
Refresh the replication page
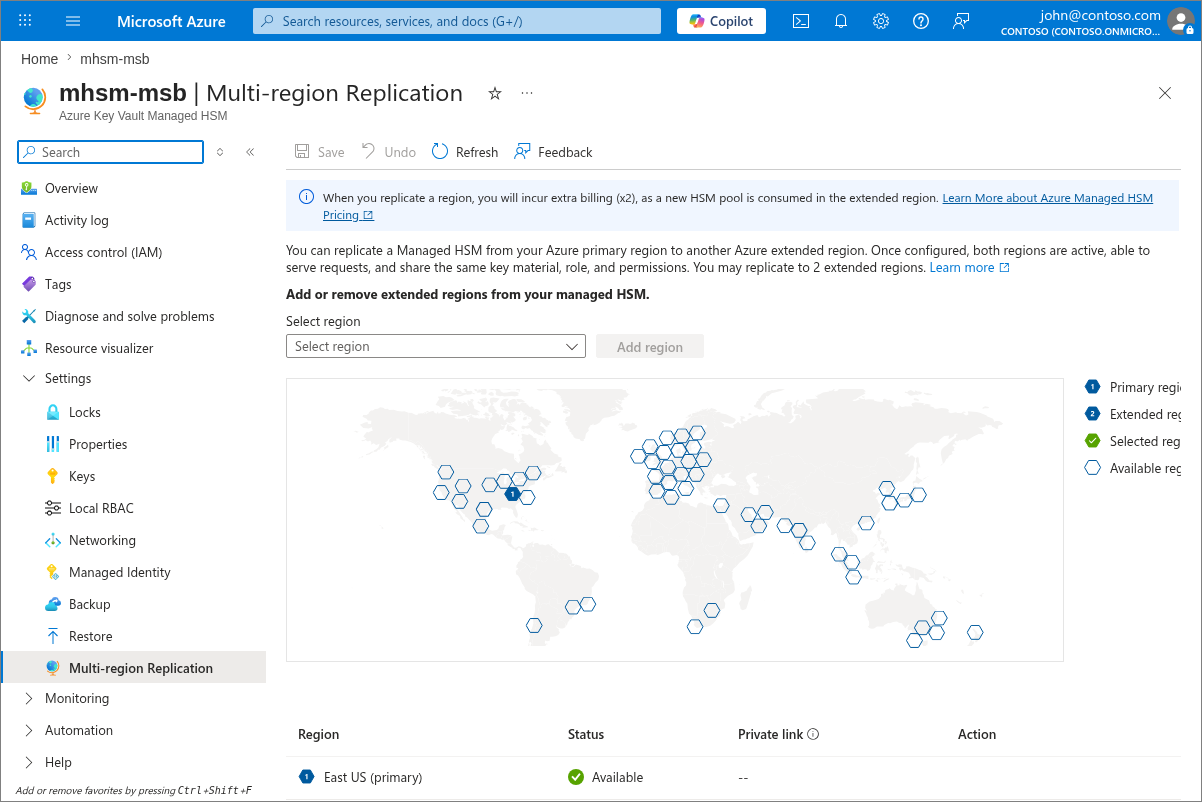coord(465,152)
